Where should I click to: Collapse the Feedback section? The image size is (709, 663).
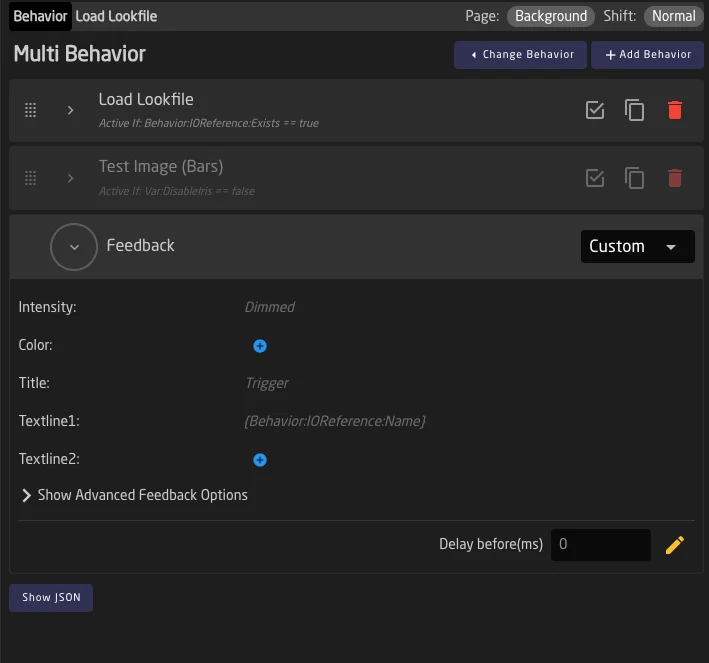click(x=74, y=246)
